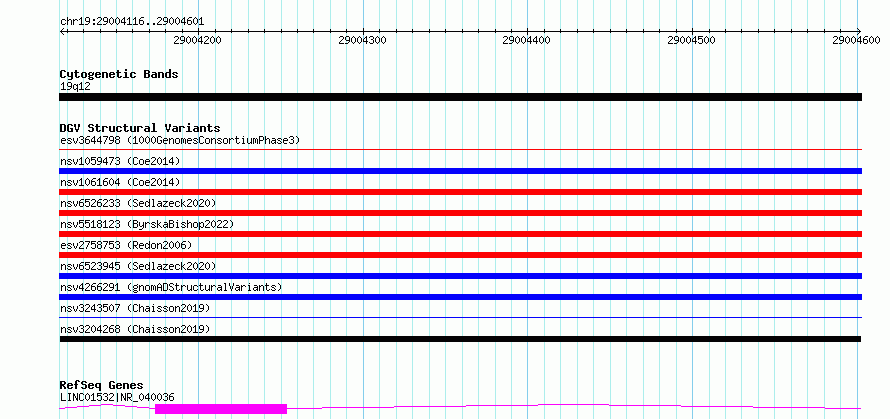Select the black 19q12 cytogenetic band bar

pos(460,97)
